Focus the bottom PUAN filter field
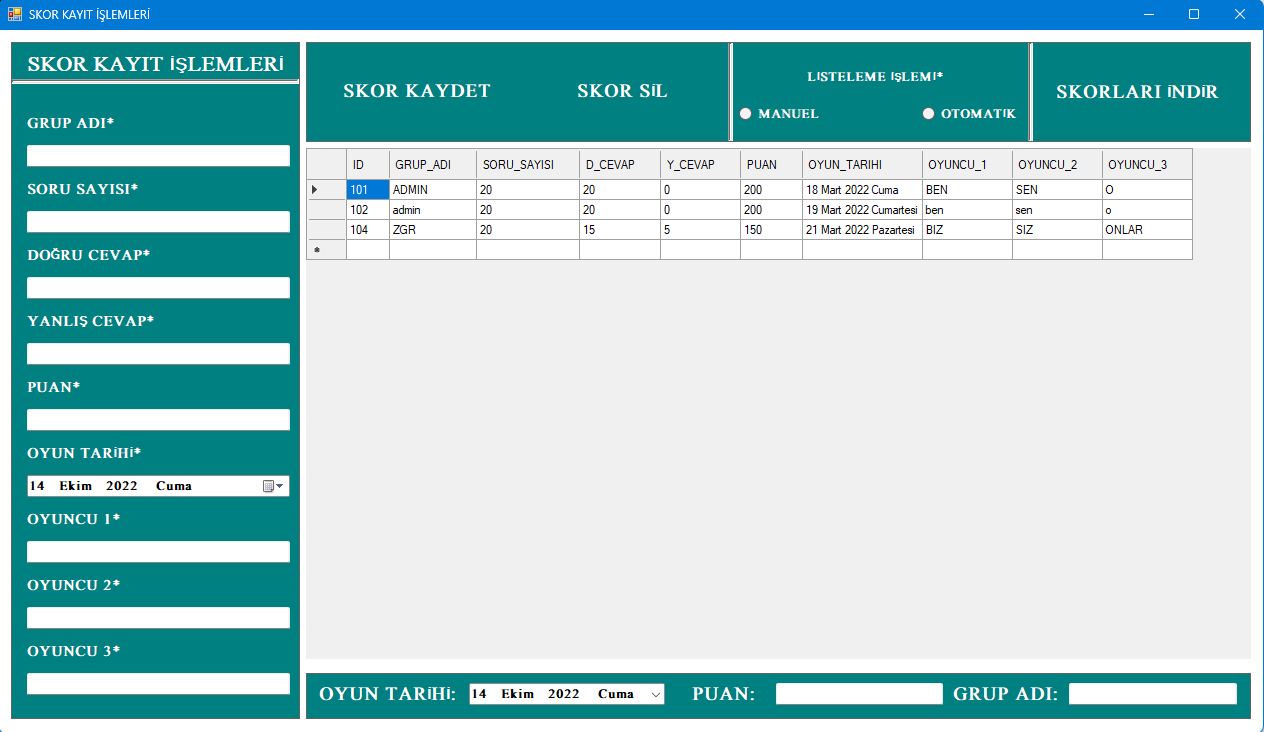 point(859,694)
